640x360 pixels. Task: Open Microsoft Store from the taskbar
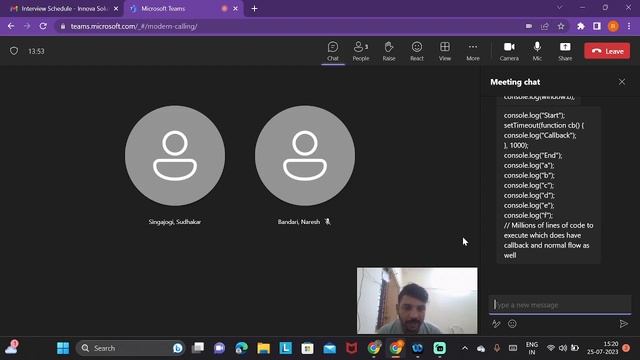(307, 348)
